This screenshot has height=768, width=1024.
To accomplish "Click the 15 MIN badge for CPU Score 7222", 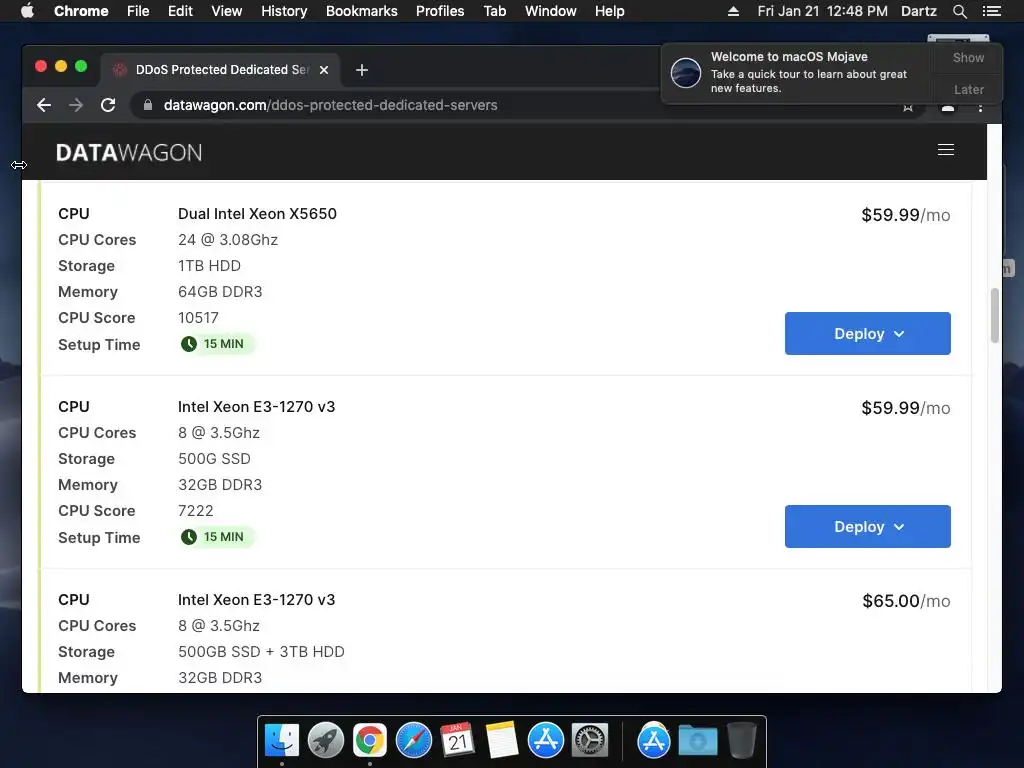I will point(217,537).
